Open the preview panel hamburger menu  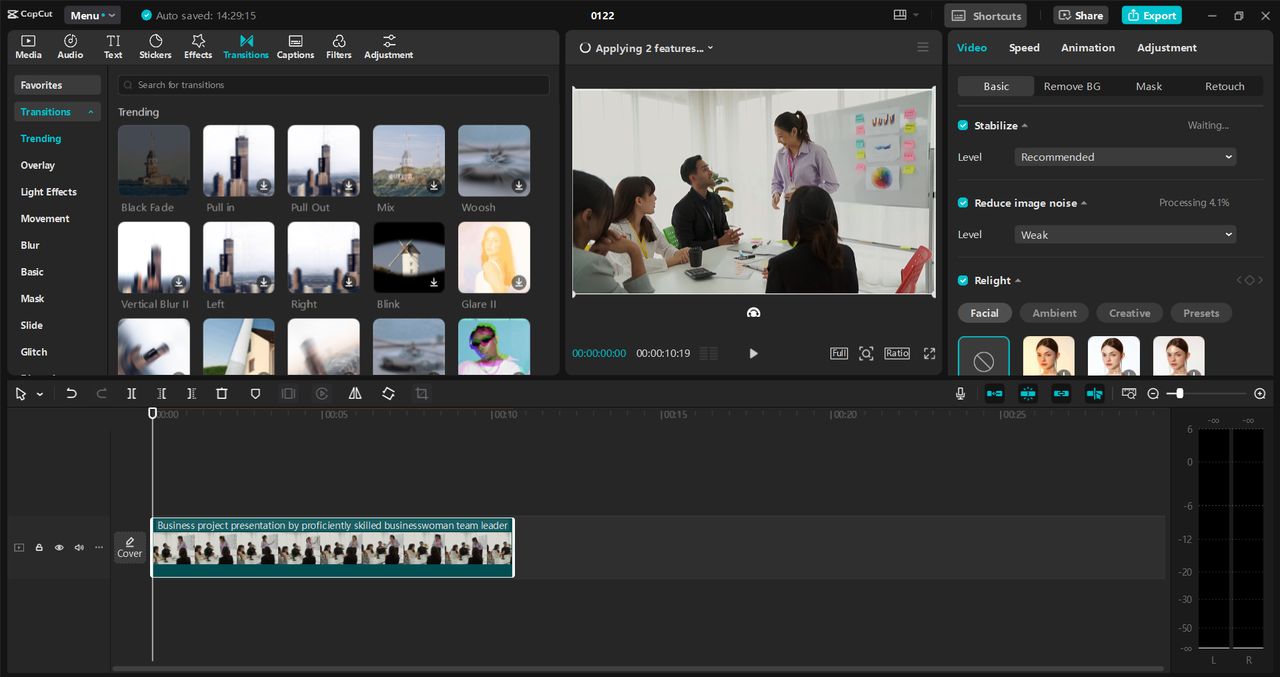click(x=923, y=47)
